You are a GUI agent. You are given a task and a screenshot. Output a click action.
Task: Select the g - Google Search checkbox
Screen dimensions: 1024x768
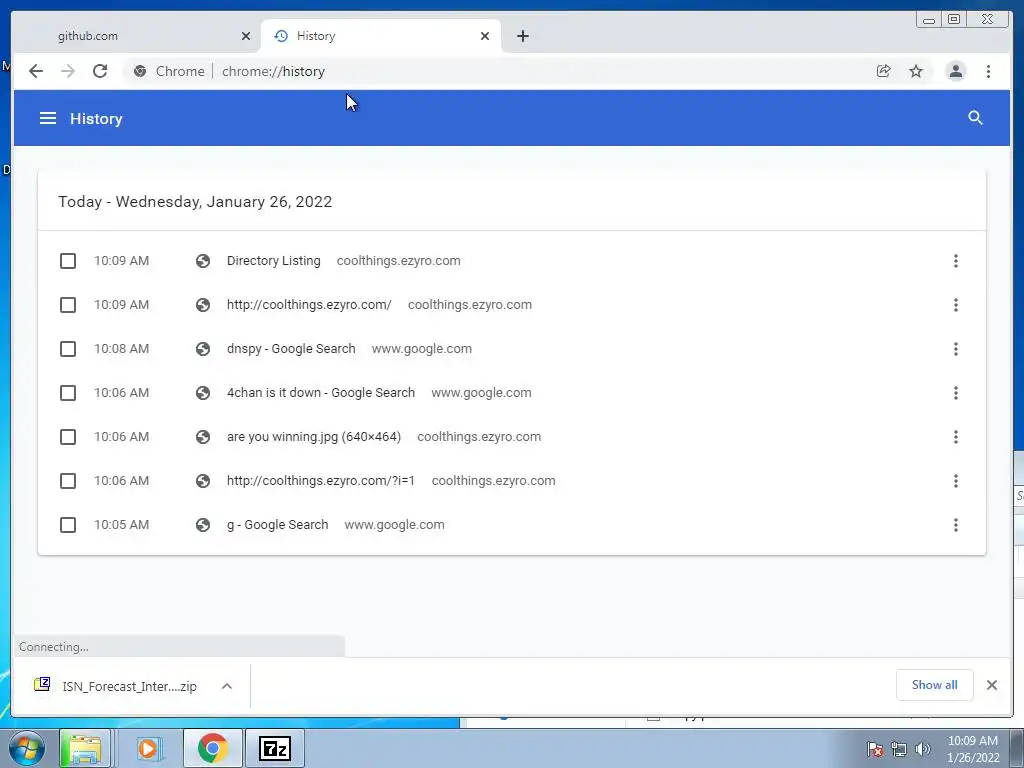coord(68,525)
